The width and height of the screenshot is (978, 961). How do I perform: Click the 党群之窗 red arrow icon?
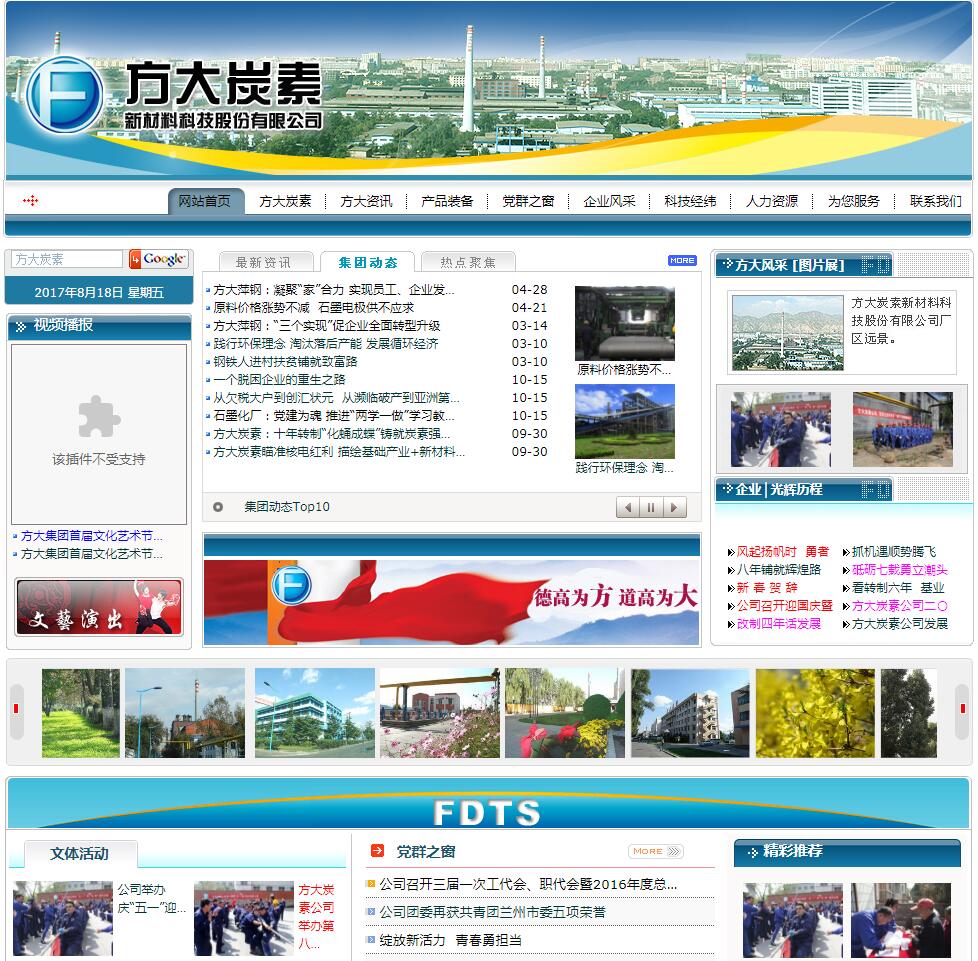[x=377, y=851]
